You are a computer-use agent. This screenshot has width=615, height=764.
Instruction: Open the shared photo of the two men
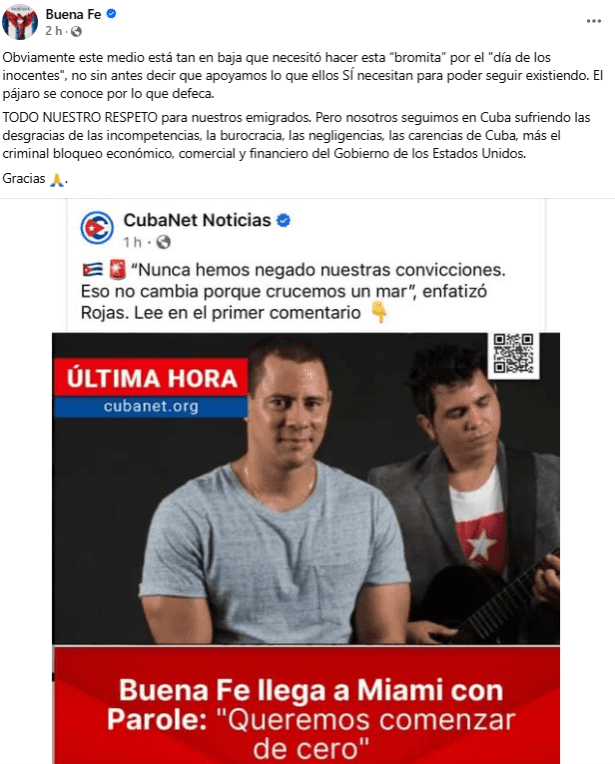[306, 488]
